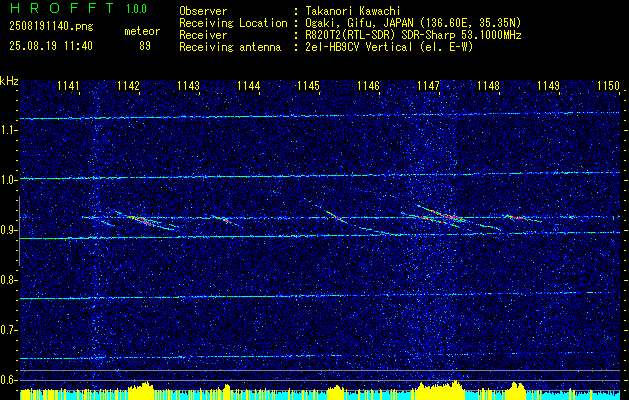Select time marker 1145
This screenshot has height=400, width=629.
pyautogui.click(x=308, y=85)
